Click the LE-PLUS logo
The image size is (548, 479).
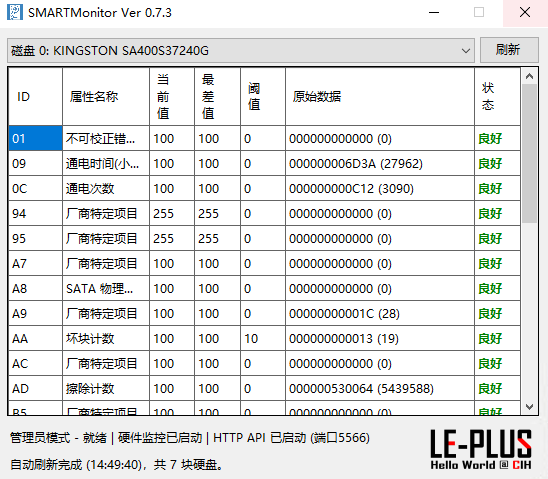(481, 449)
